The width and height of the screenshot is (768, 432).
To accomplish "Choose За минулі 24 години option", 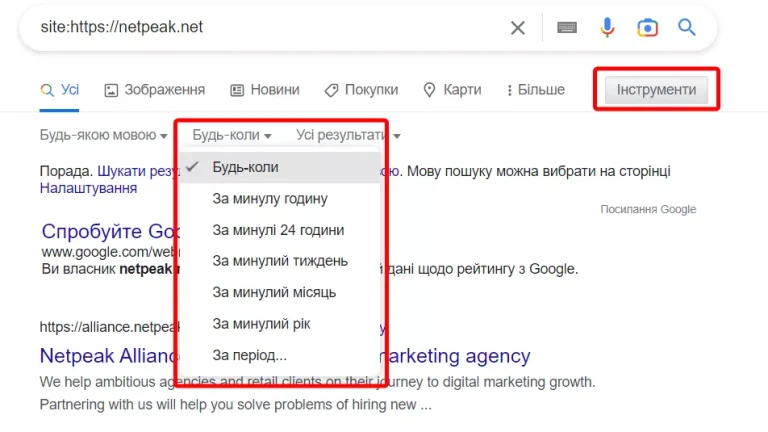I will point(280,230).
